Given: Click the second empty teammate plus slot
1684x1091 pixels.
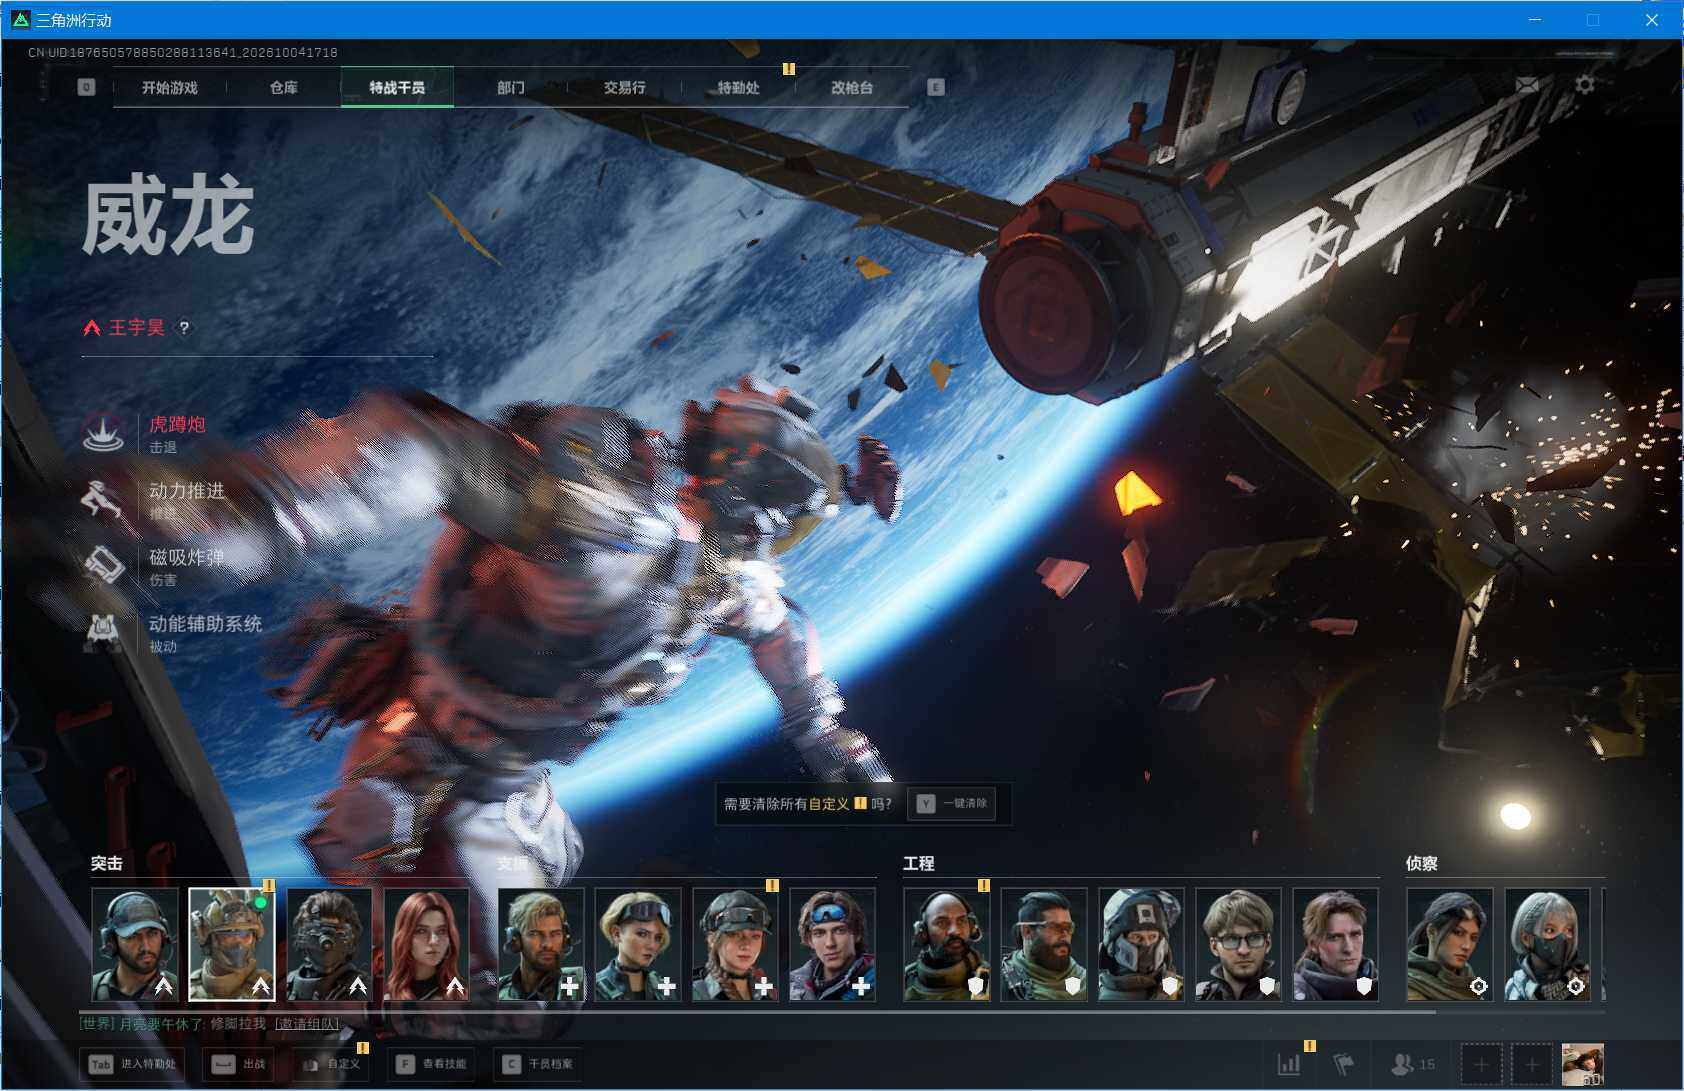Looking at the screenshot, I should click(1532, 1064).
